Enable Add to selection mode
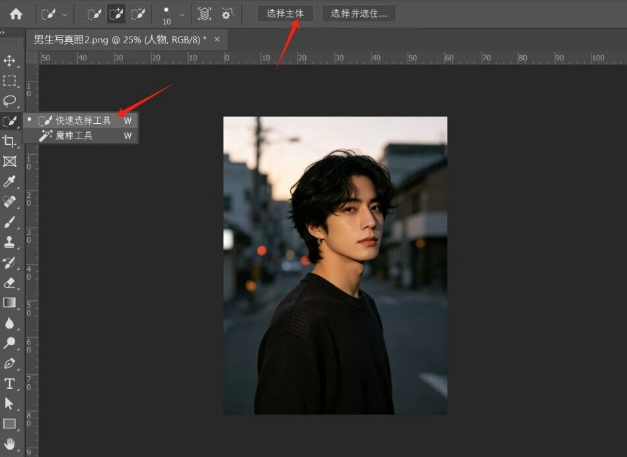Image resolution: width=627 pixels, height=457 pixels. click(116, 14)
